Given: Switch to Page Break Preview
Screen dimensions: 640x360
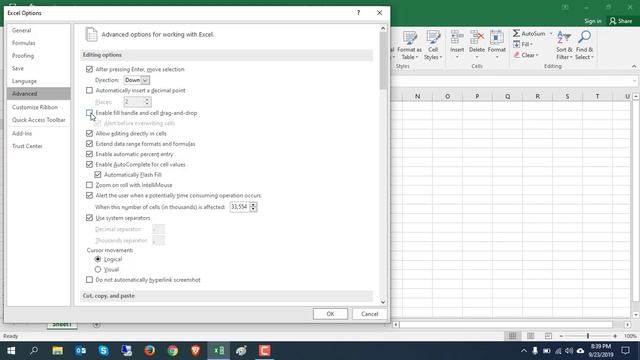Looking at the screenshot, I should click(x=548, y=336).
